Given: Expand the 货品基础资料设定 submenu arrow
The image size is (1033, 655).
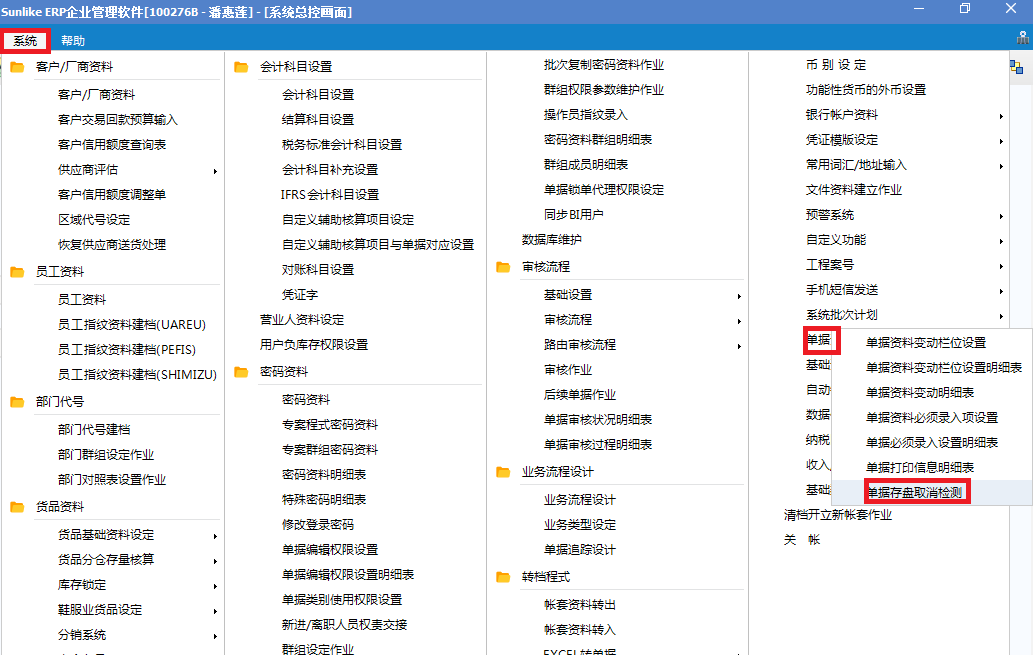Looking at the screenshot, I should (215, 535).
